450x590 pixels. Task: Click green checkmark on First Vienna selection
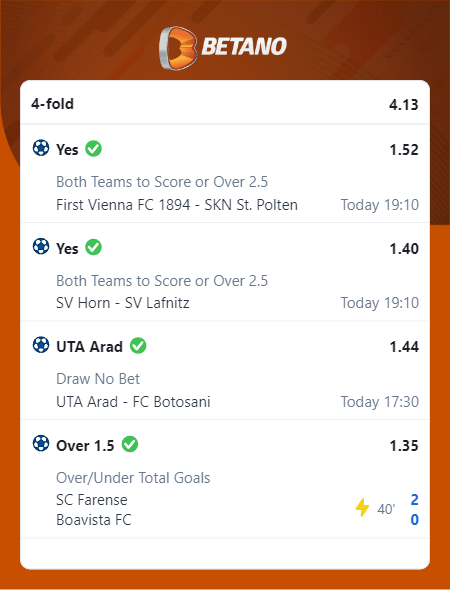93,149
